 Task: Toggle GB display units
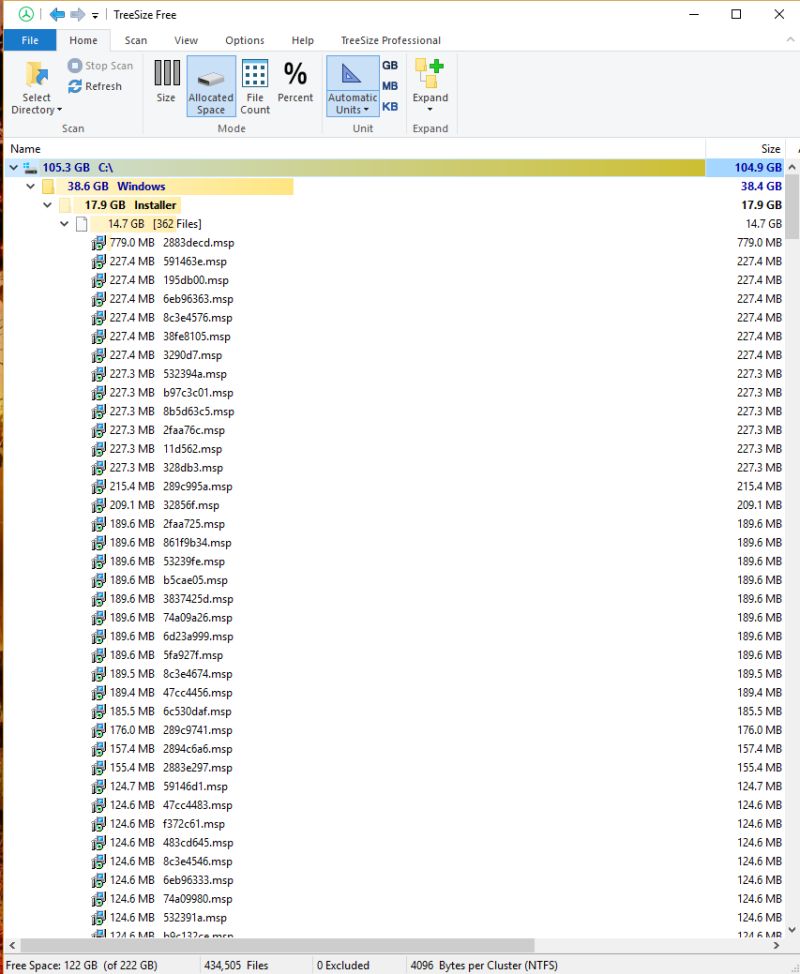(389, 65)
